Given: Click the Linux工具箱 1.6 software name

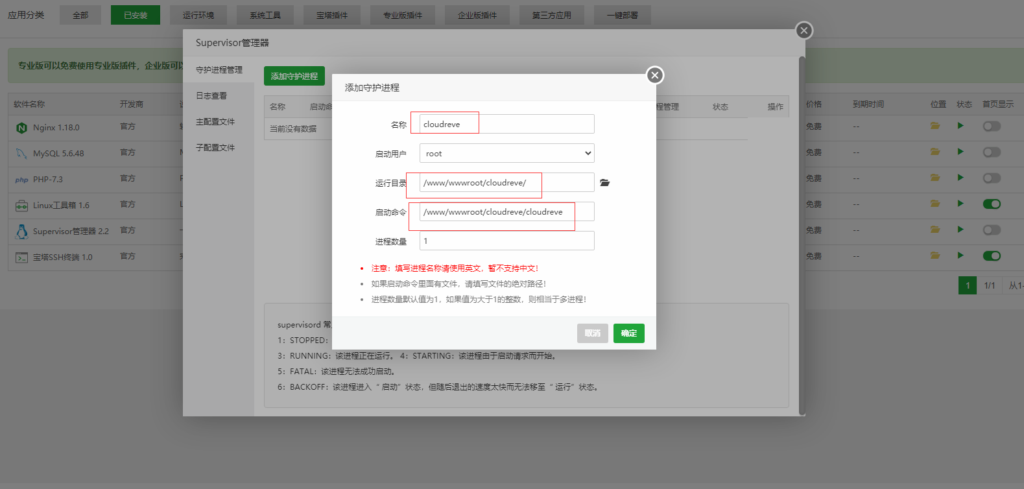Looking at the screenshot, I should click(61, 205).
